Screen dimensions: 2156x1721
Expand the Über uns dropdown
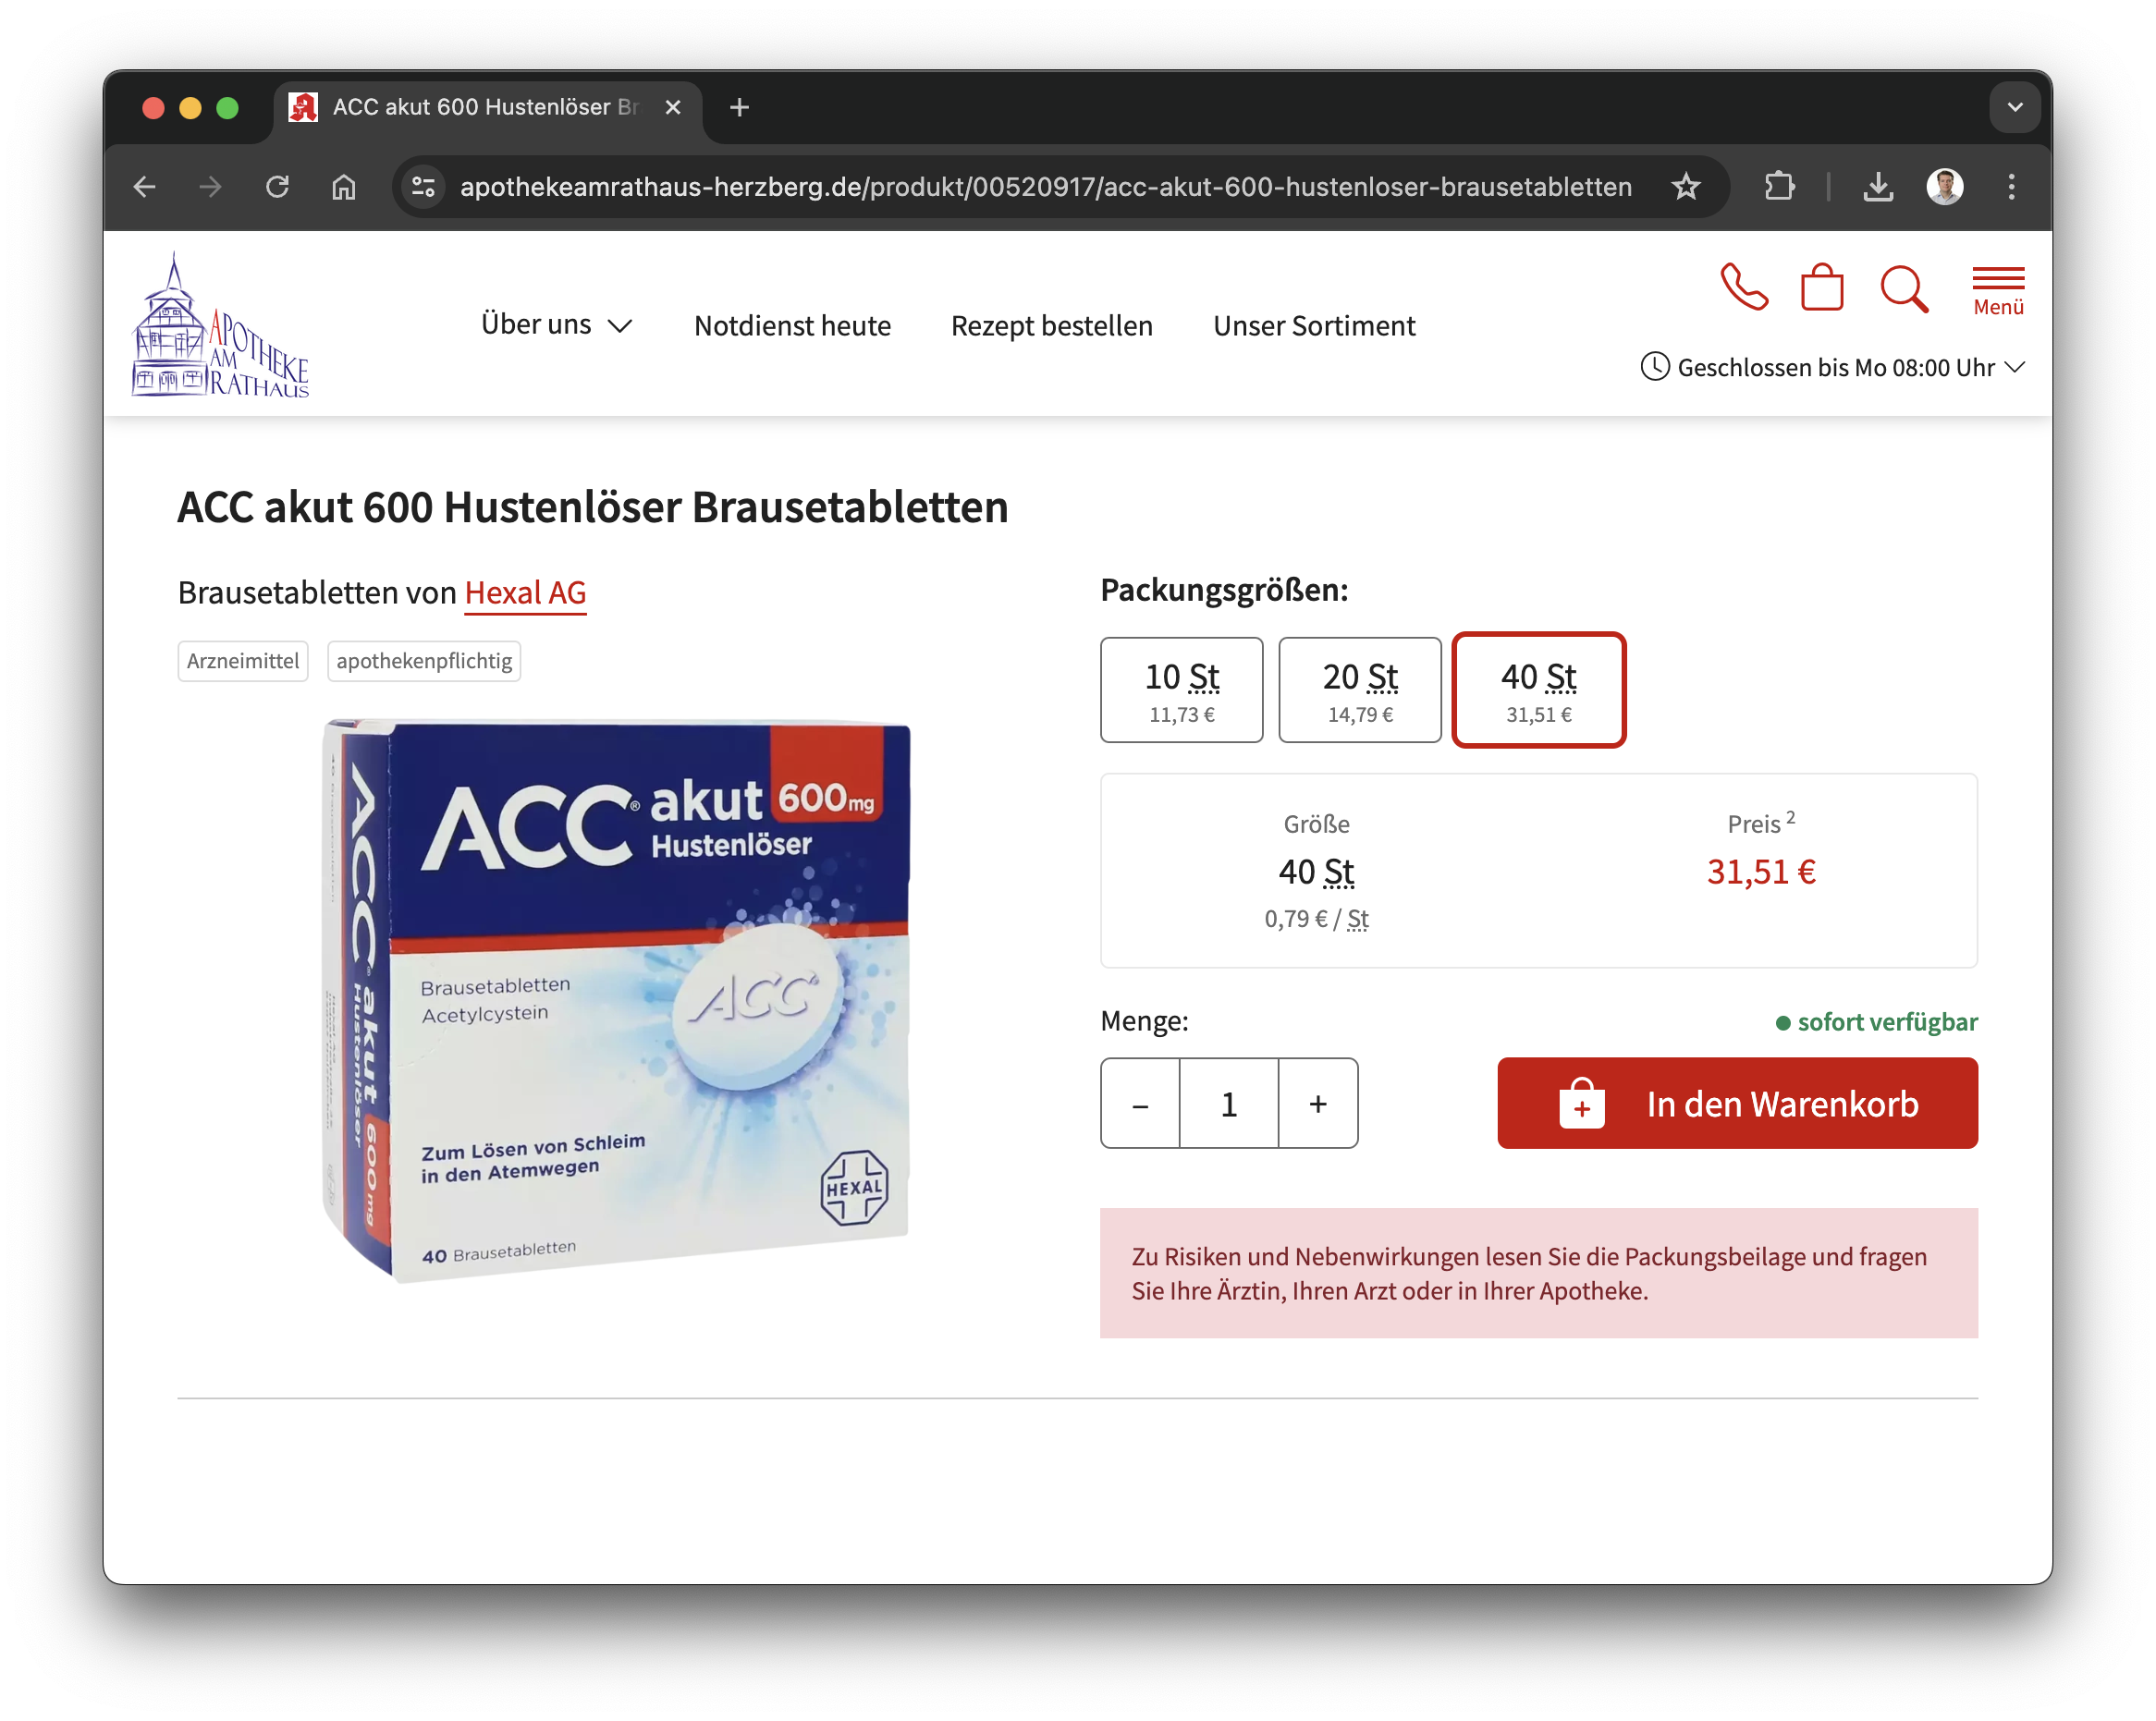(x=556, y=325)
